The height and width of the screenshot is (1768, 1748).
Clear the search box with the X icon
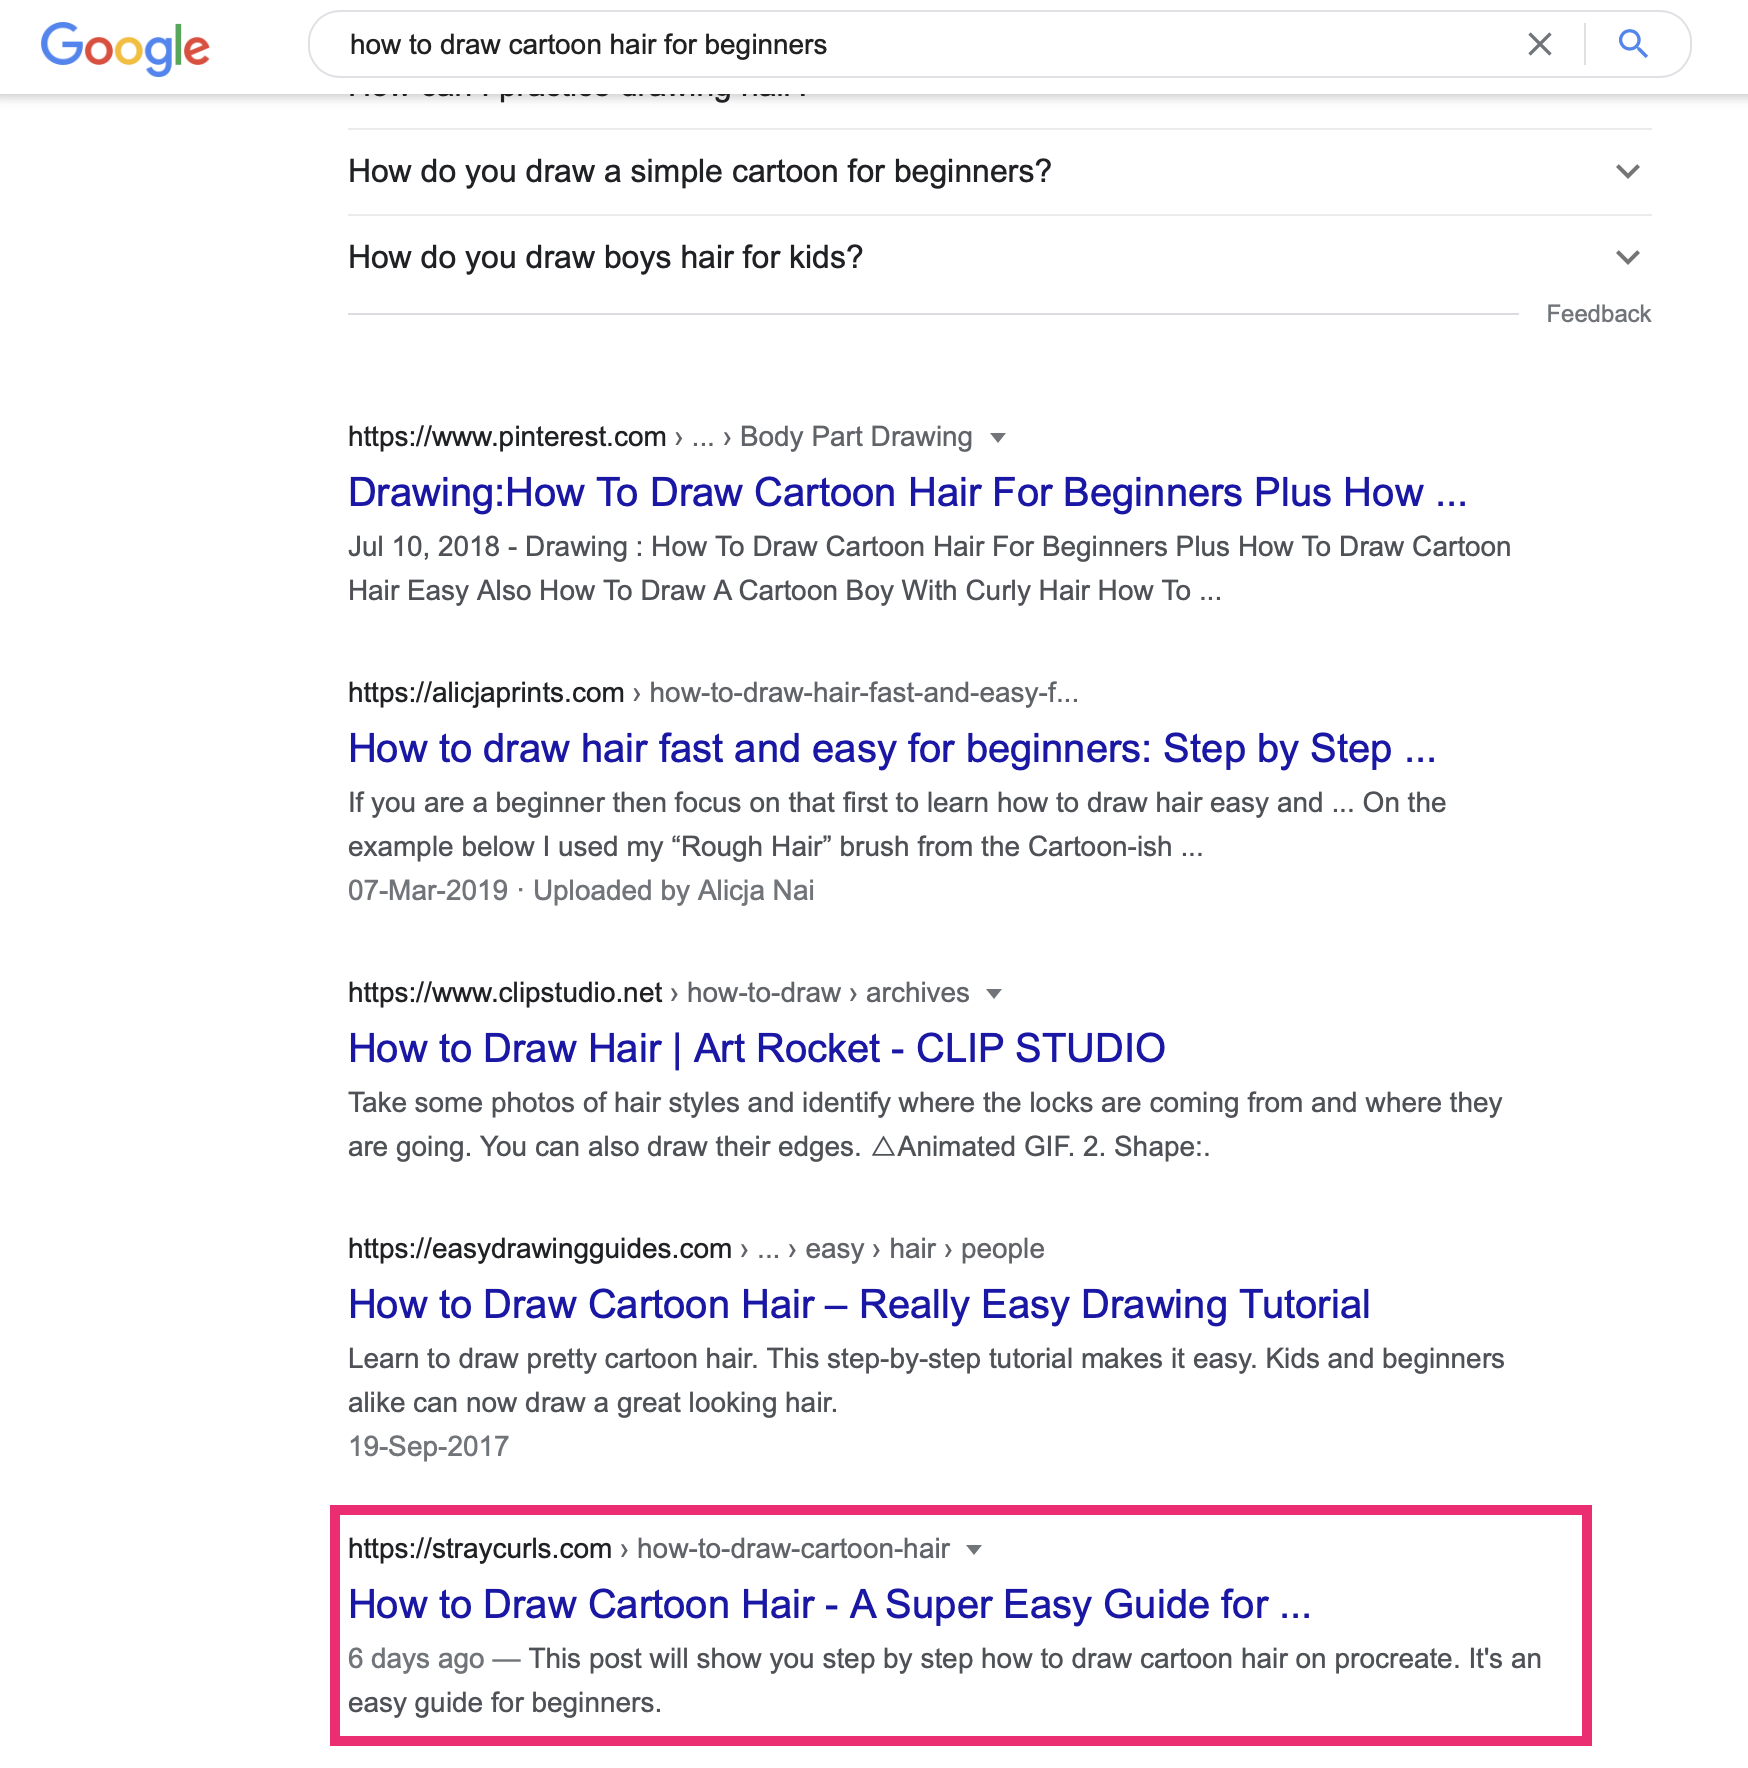[x=1539, y=44]
